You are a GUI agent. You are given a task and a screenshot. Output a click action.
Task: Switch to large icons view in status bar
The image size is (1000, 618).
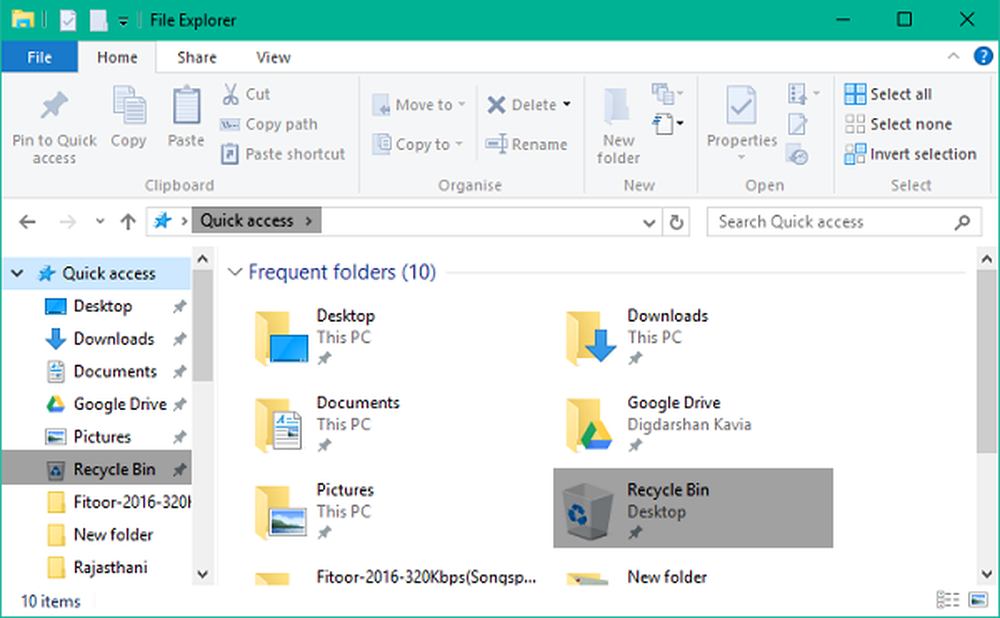coord(976,600)
